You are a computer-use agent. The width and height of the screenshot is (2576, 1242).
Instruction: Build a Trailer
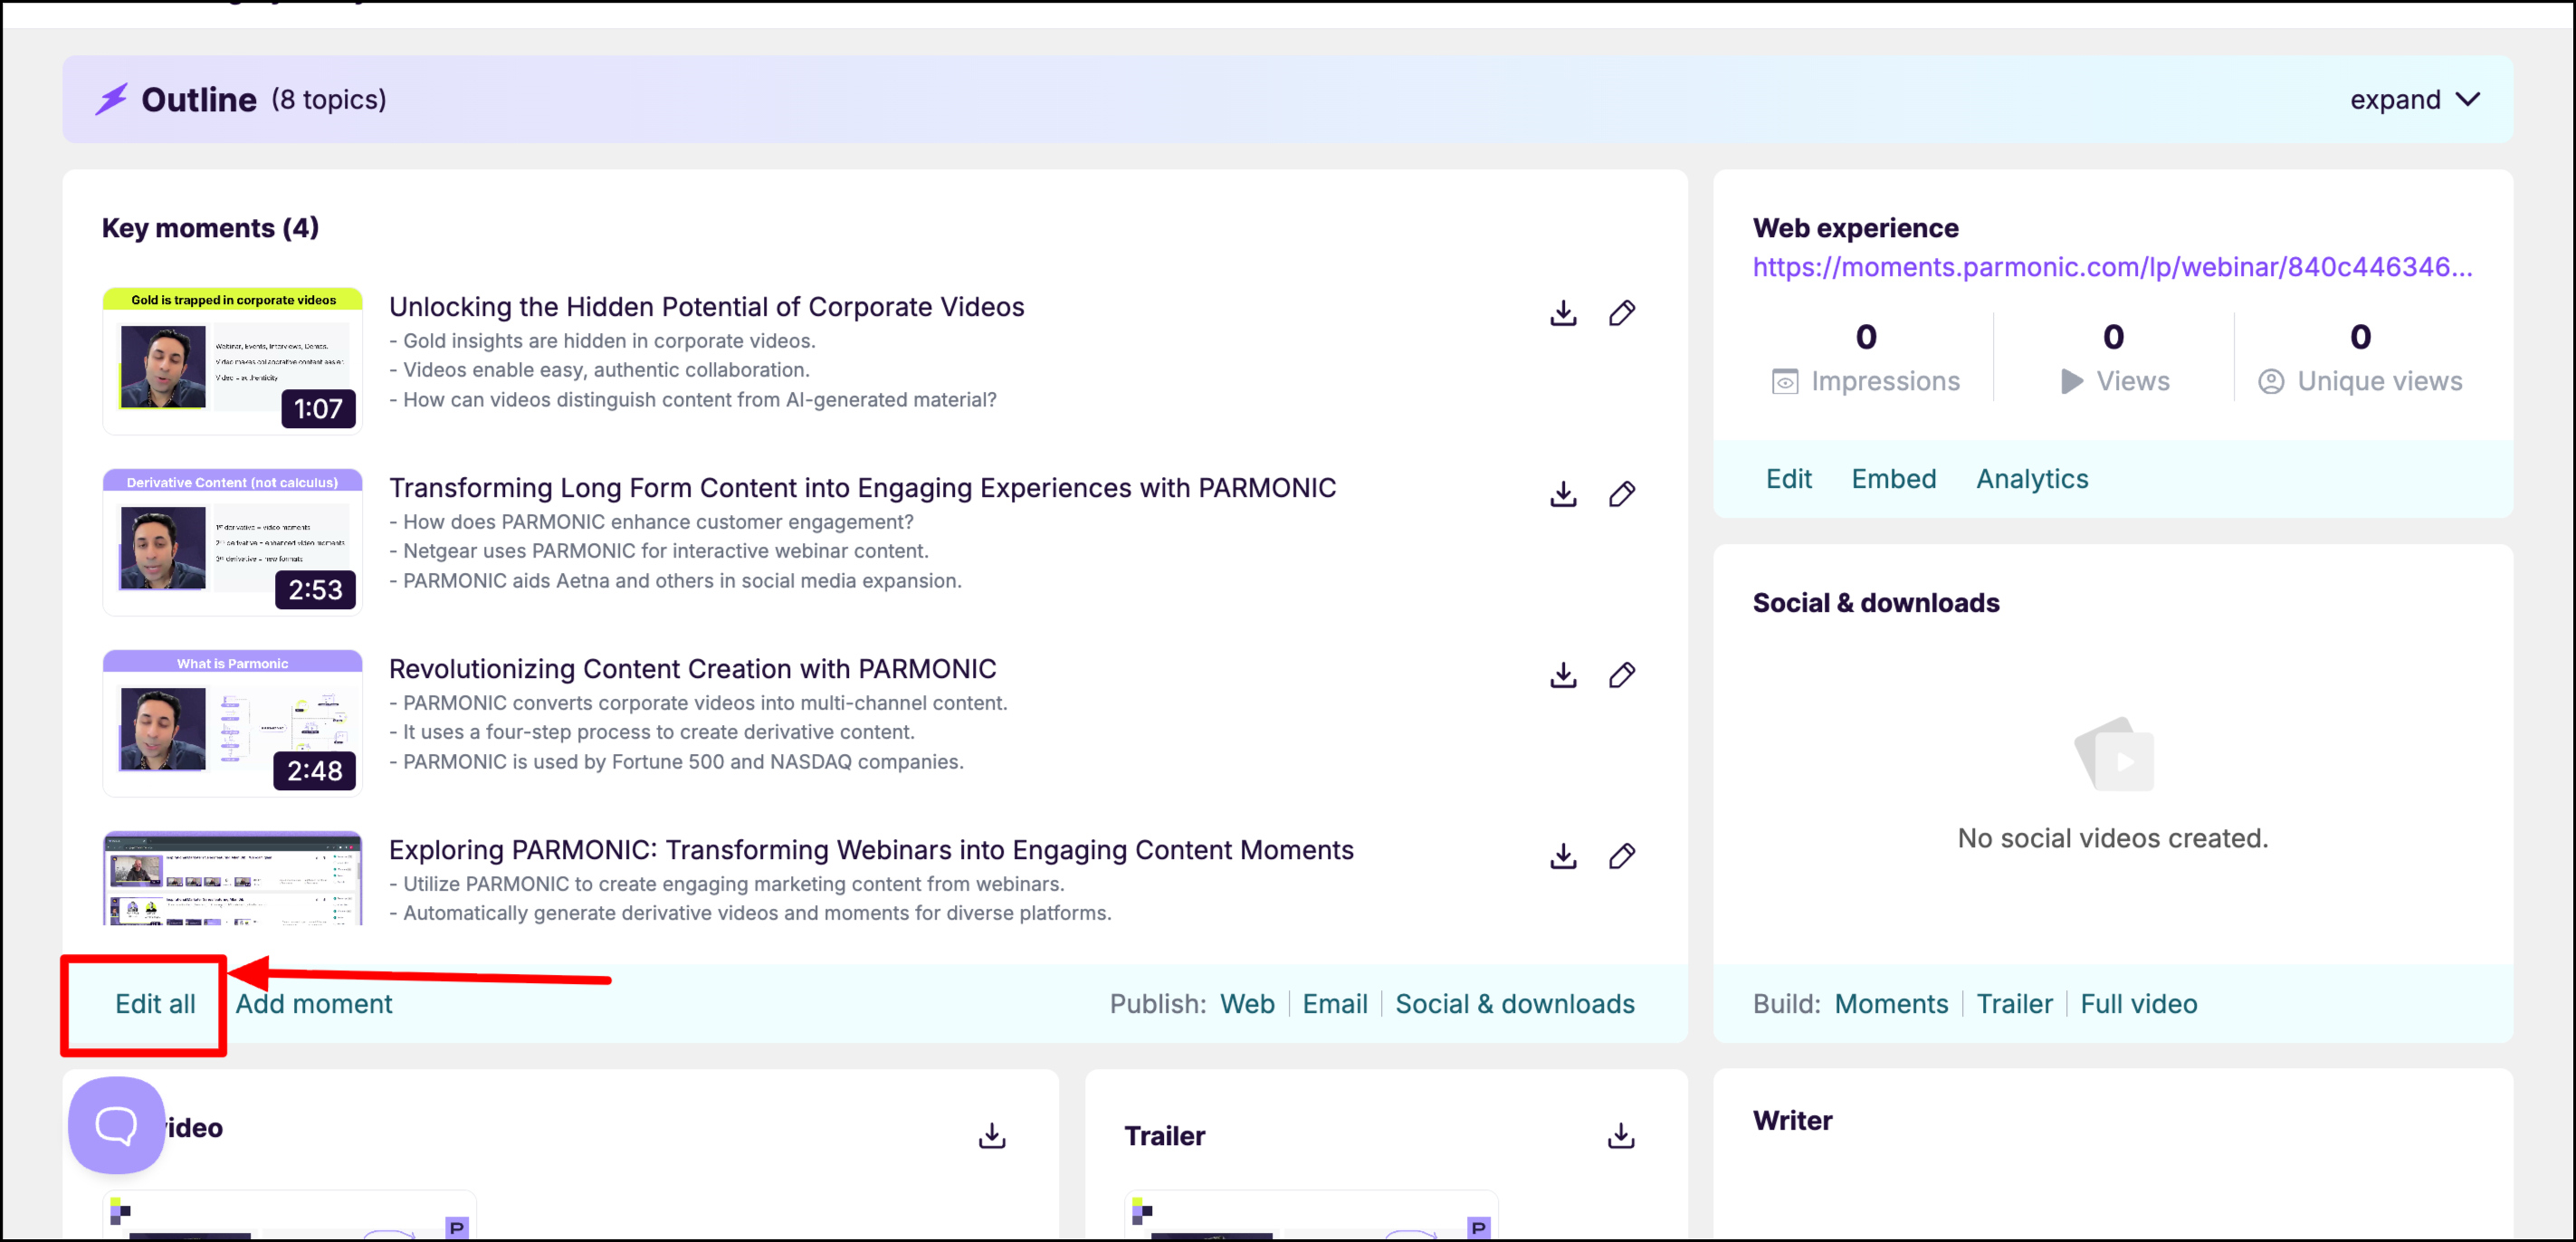[x=2013, y=1004]
